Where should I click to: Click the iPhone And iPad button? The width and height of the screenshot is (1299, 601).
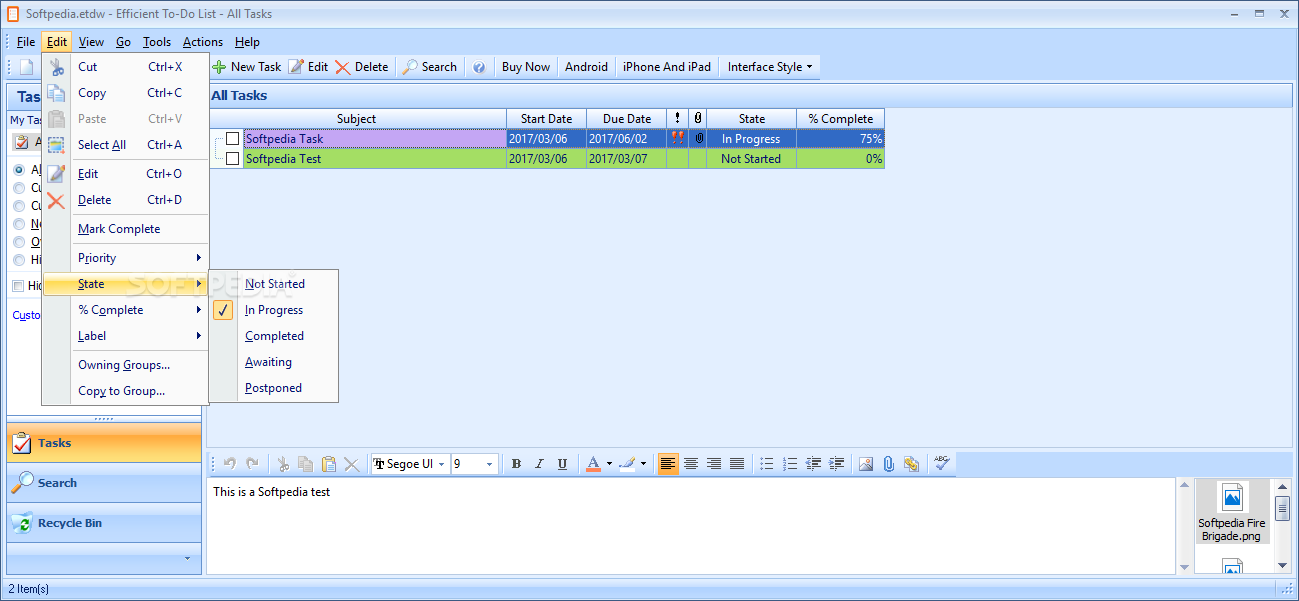(x=667, y=67)
